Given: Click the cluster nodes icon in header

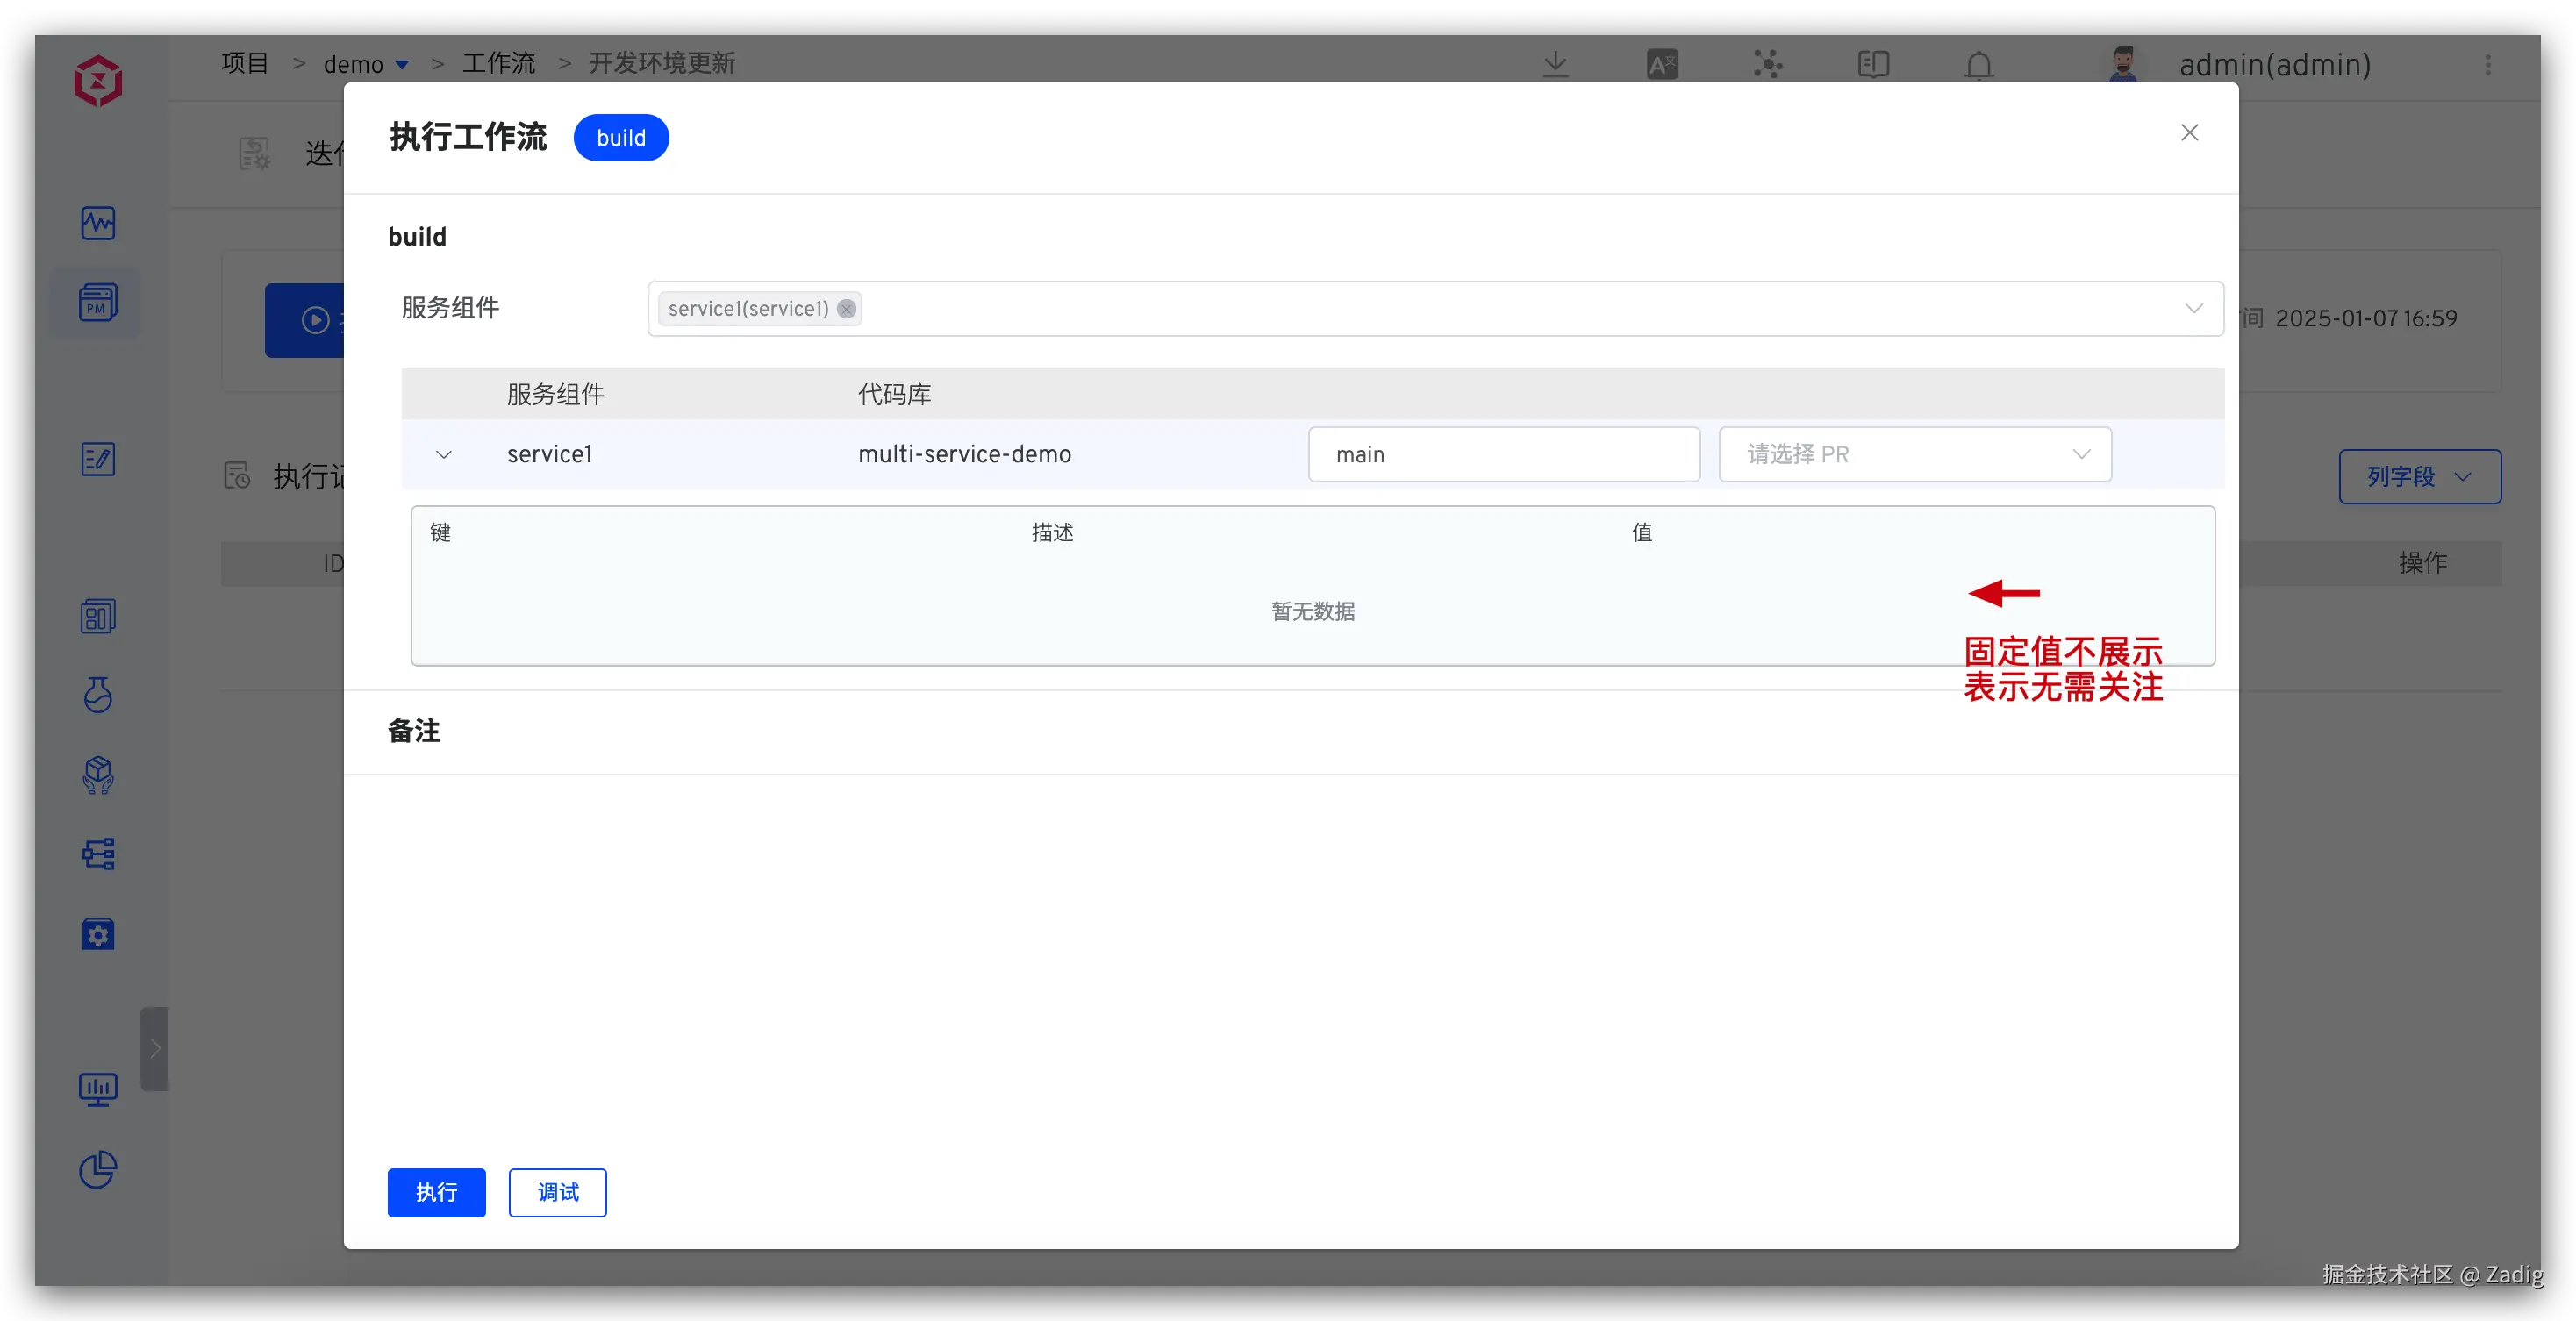Looking at the screenshot, I should (1767, 65).
